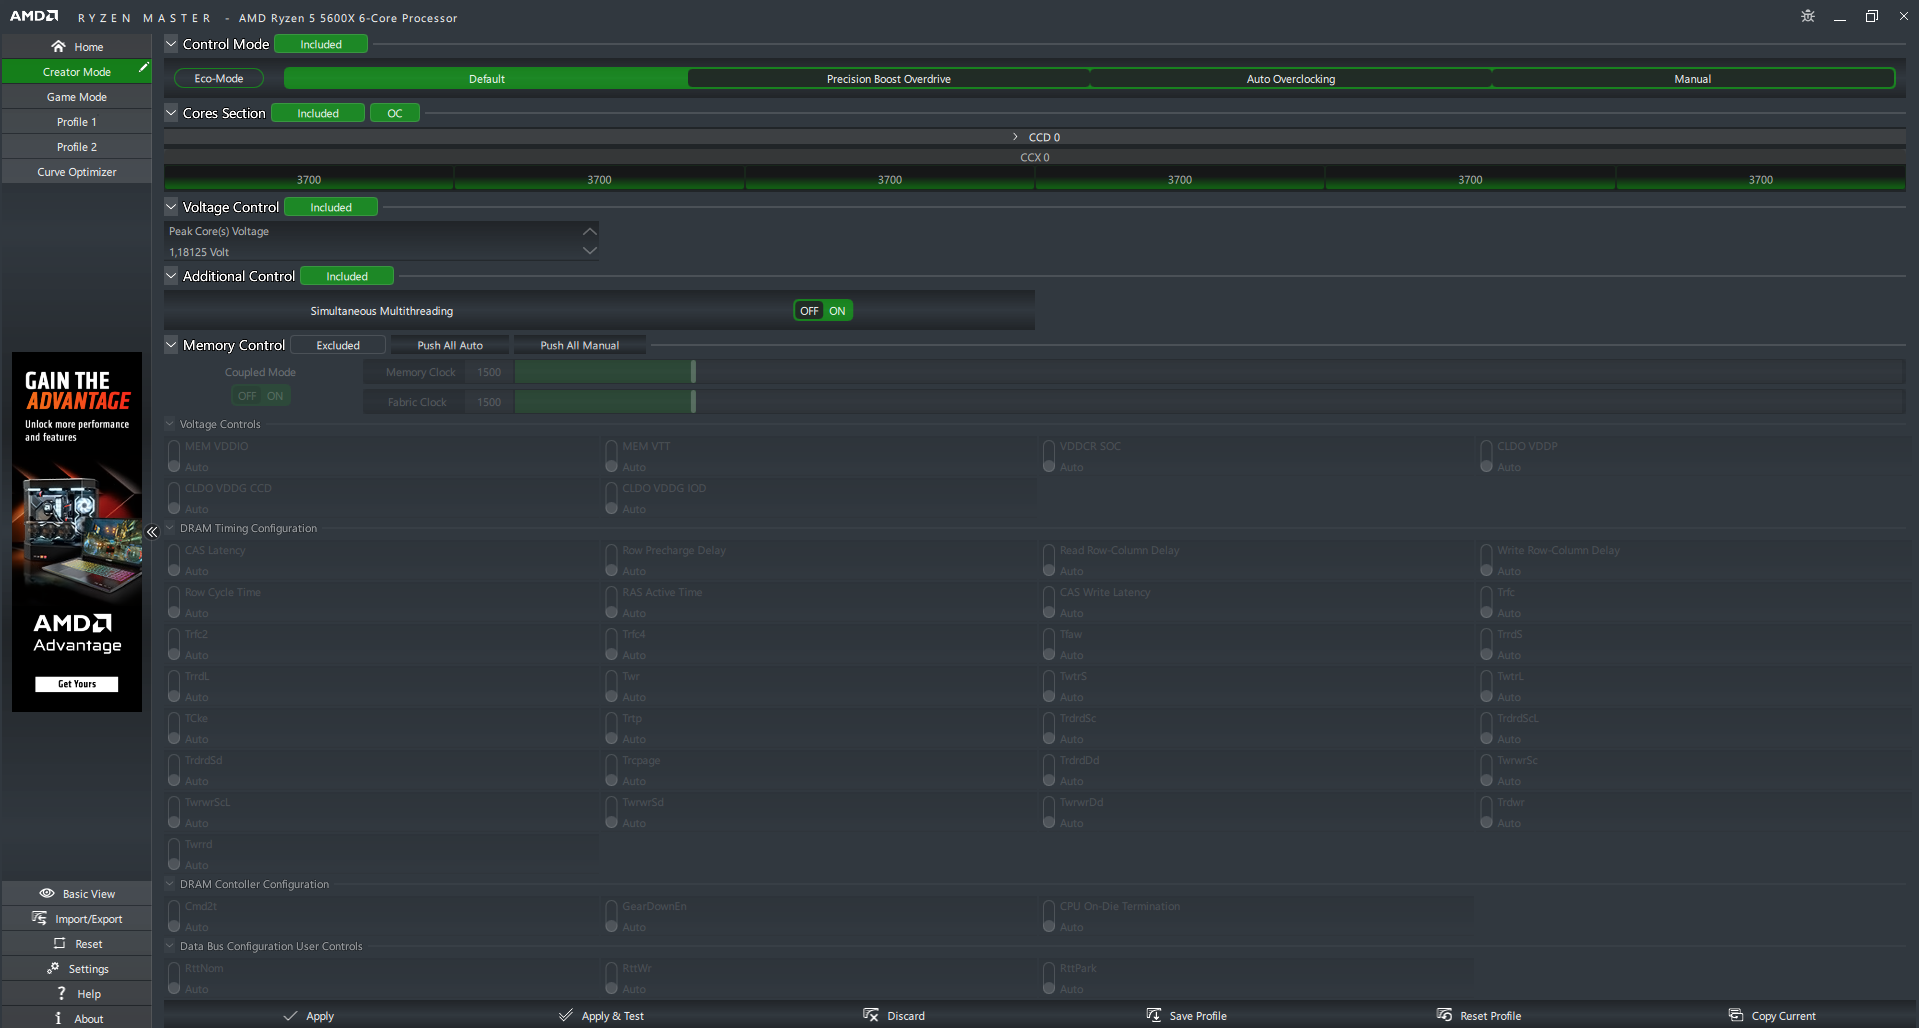The height and width of the screenshot is (1028, 1919).
Task: Click Get Yours on AMD Advantage ad
Action: tap(77, 684)
